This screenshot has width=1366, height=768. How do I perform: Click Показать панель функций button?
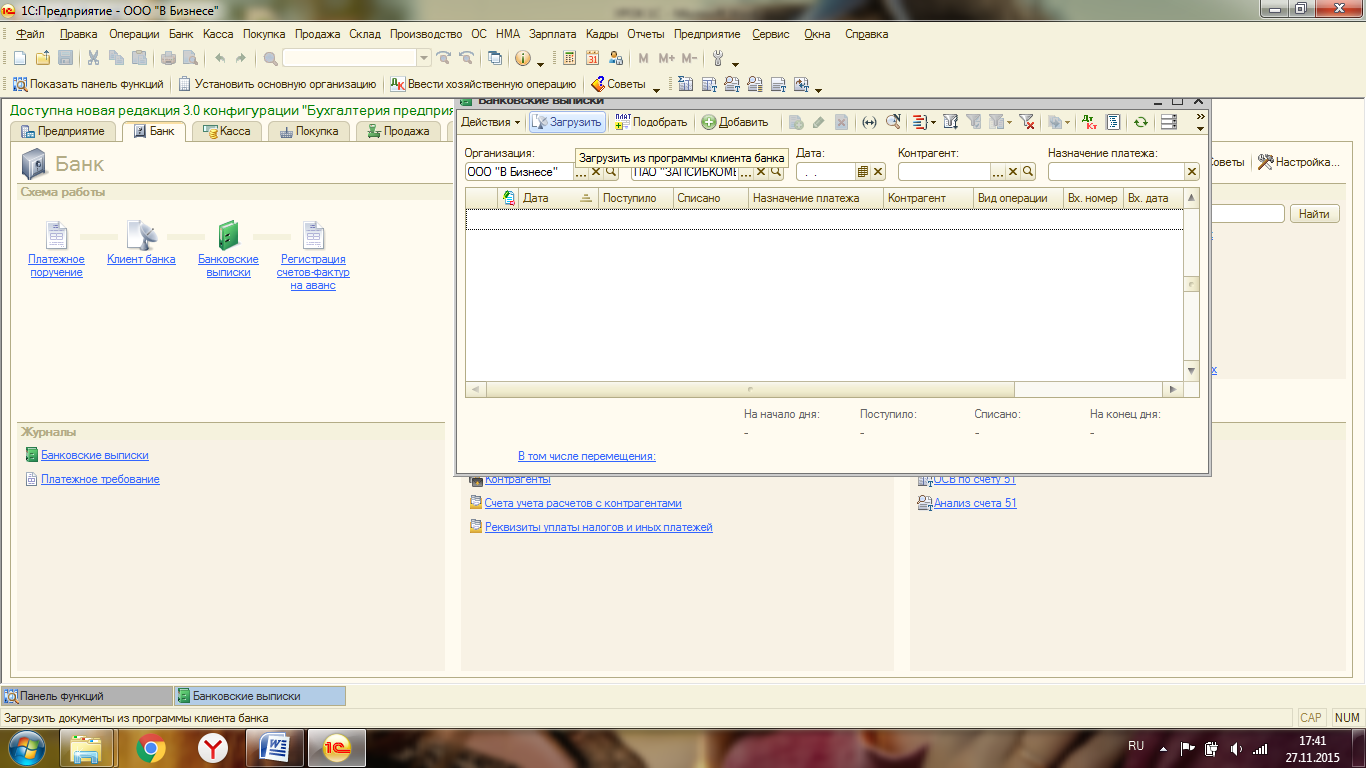point(87,85)
